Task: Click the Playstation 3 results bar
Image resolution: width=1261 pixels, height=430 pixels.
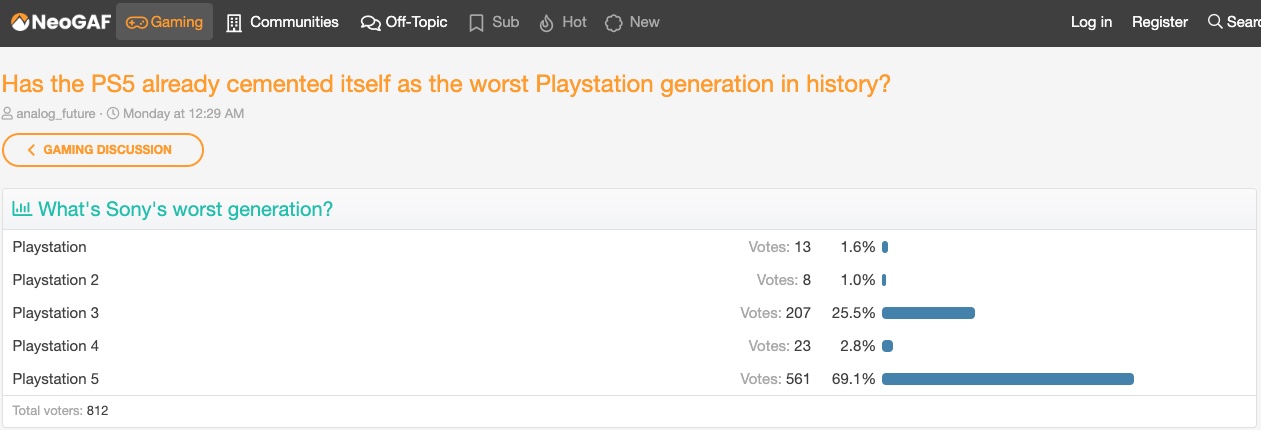Action: [x=928, y=313]
